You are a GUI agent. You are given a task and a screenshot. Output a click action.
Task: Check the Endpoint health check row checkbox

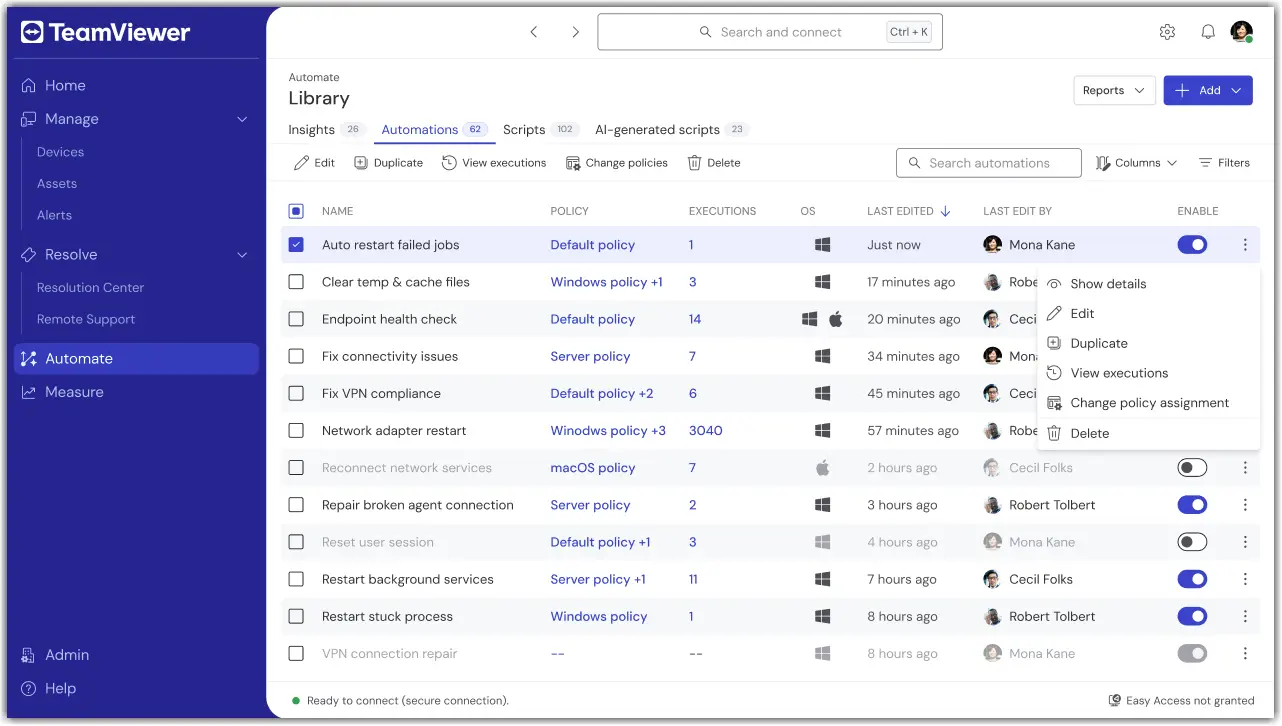point(296,319)
